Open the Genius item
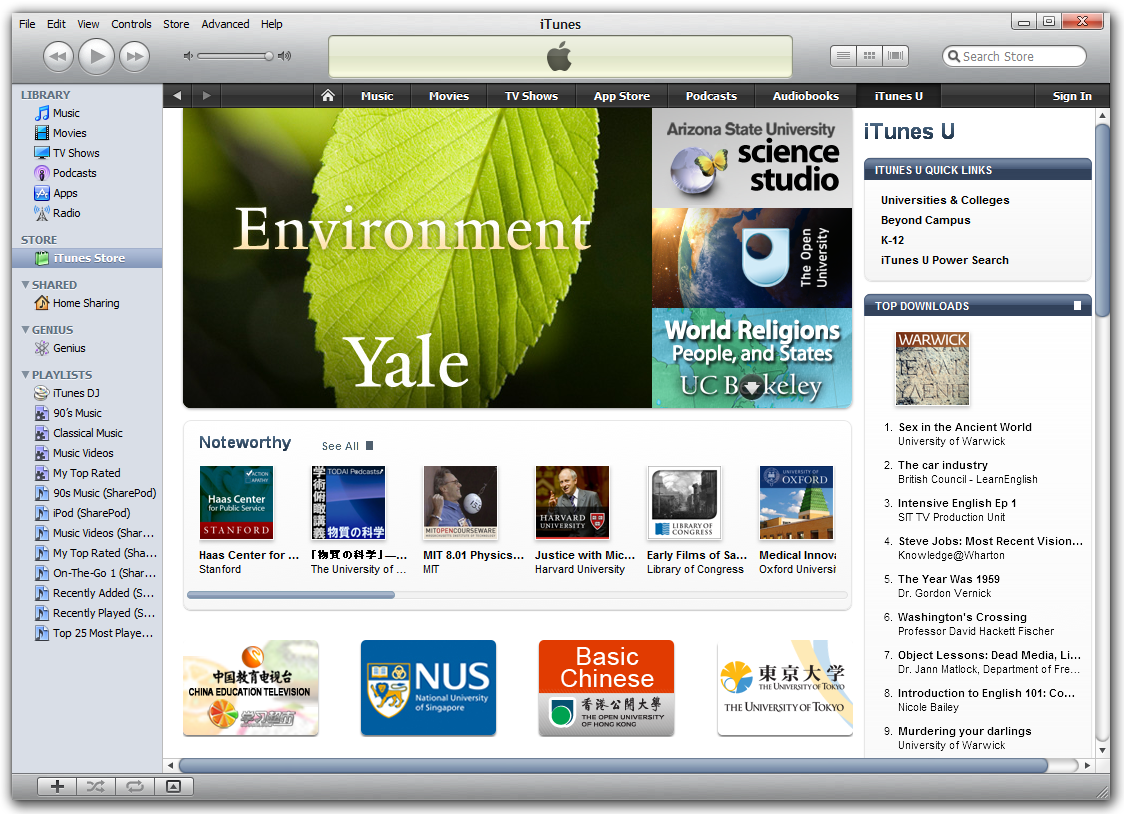The height and width of the screenshot is (814, 1124). pos(69,348)
